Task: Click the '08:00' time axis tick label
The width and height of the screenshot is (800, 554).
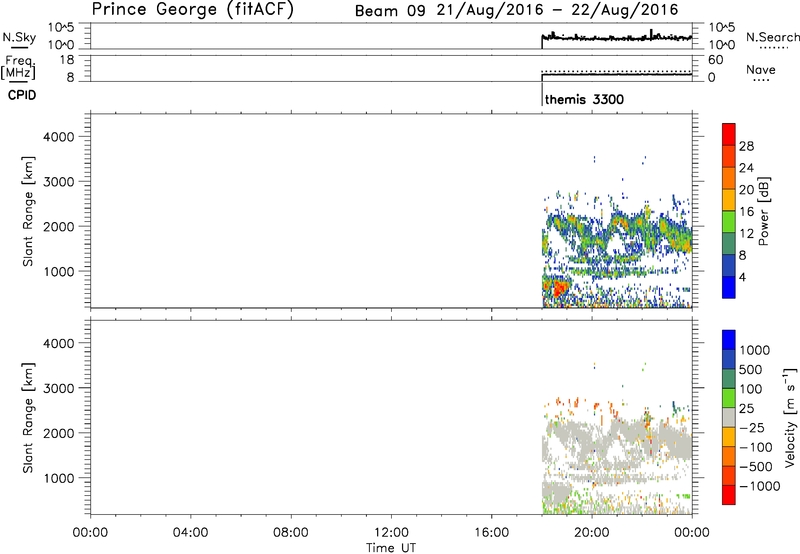Action: click(291, 533)
